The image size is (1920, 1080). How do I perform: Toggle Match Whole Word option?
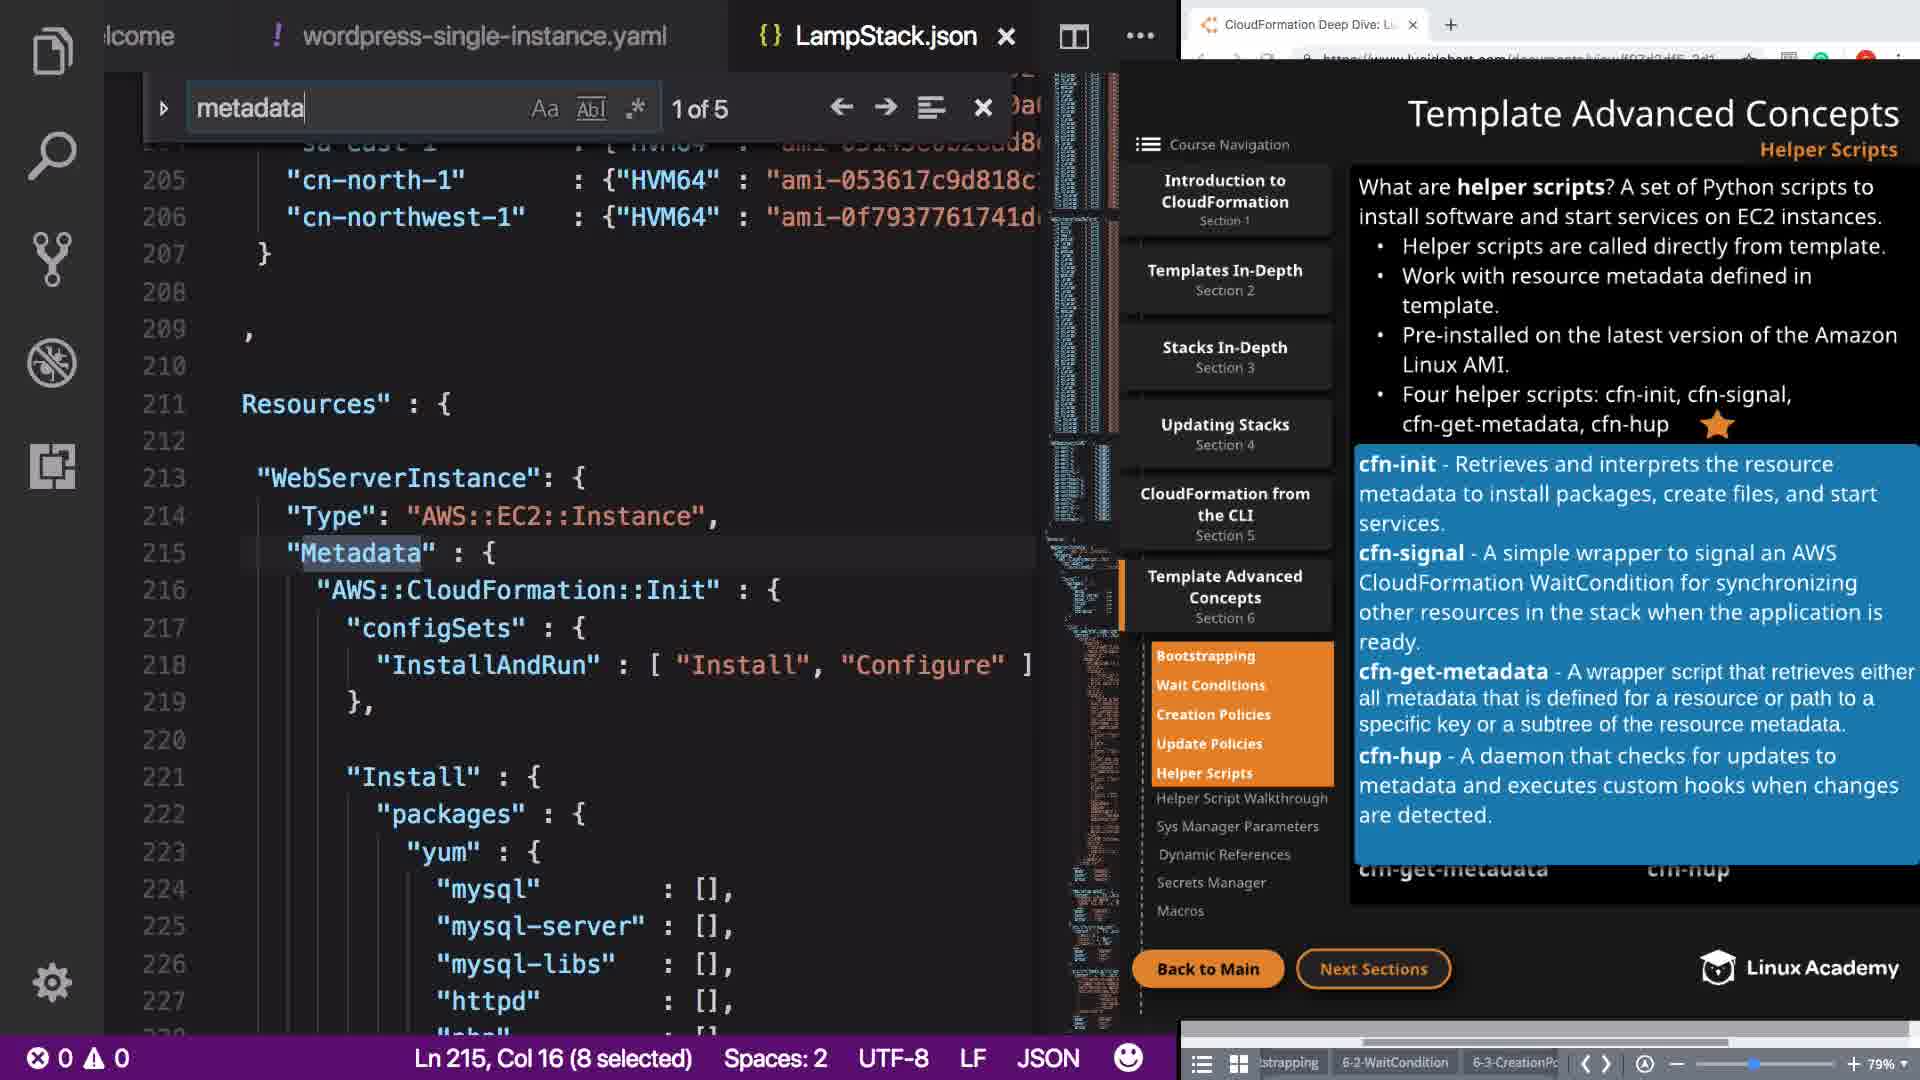pyautogui.click(x=591, y=108)
